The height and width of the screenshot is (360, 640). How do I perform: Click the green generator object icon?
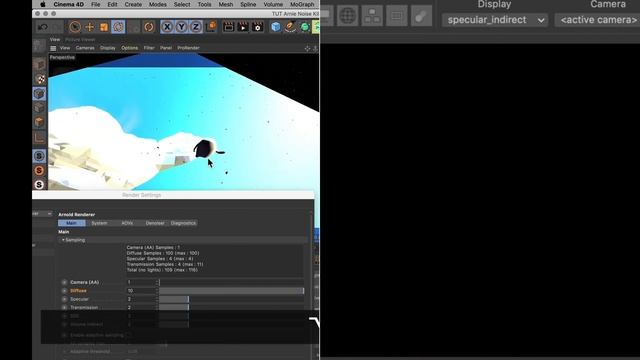[305, 27]
